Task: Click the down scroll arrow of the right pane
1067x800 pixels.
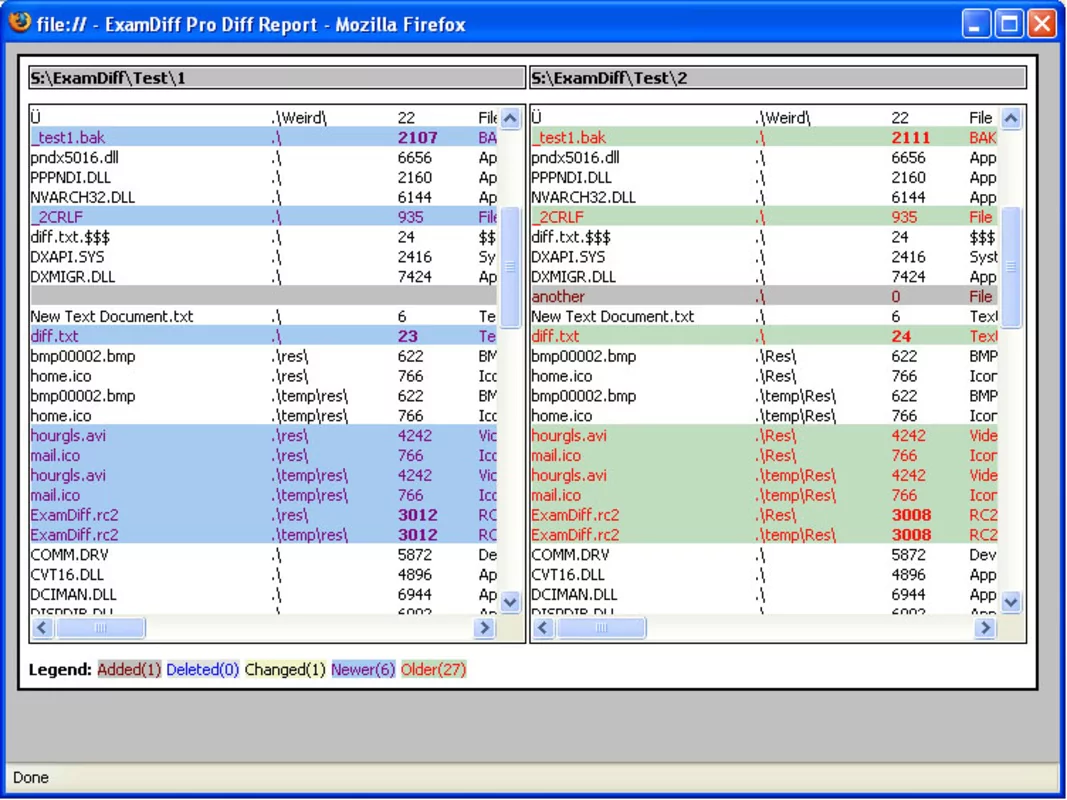Action: point(1011,602)
